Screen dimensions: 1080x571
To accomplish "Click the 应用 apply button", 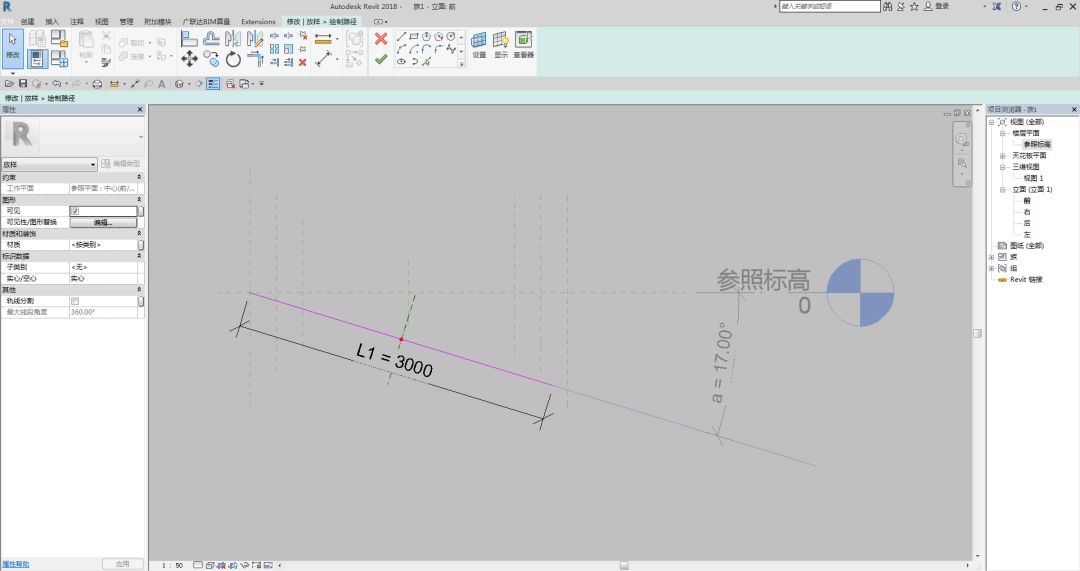I will pyautogui.click(x=123, y=564).
